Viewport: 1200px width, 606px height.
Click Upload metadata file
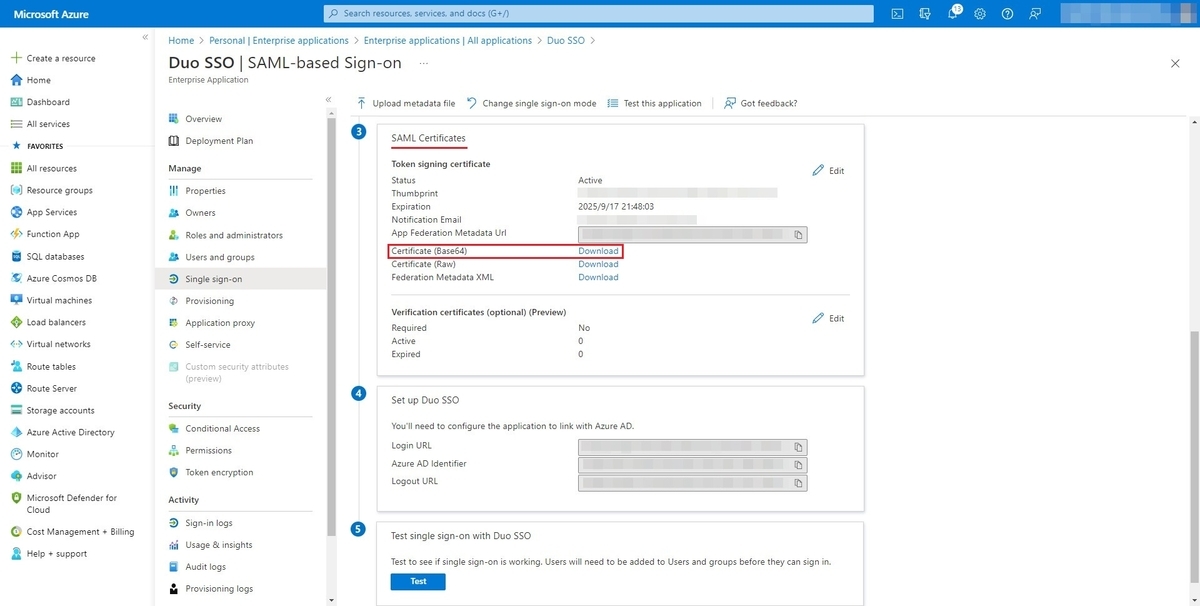(x=406, y=103)
